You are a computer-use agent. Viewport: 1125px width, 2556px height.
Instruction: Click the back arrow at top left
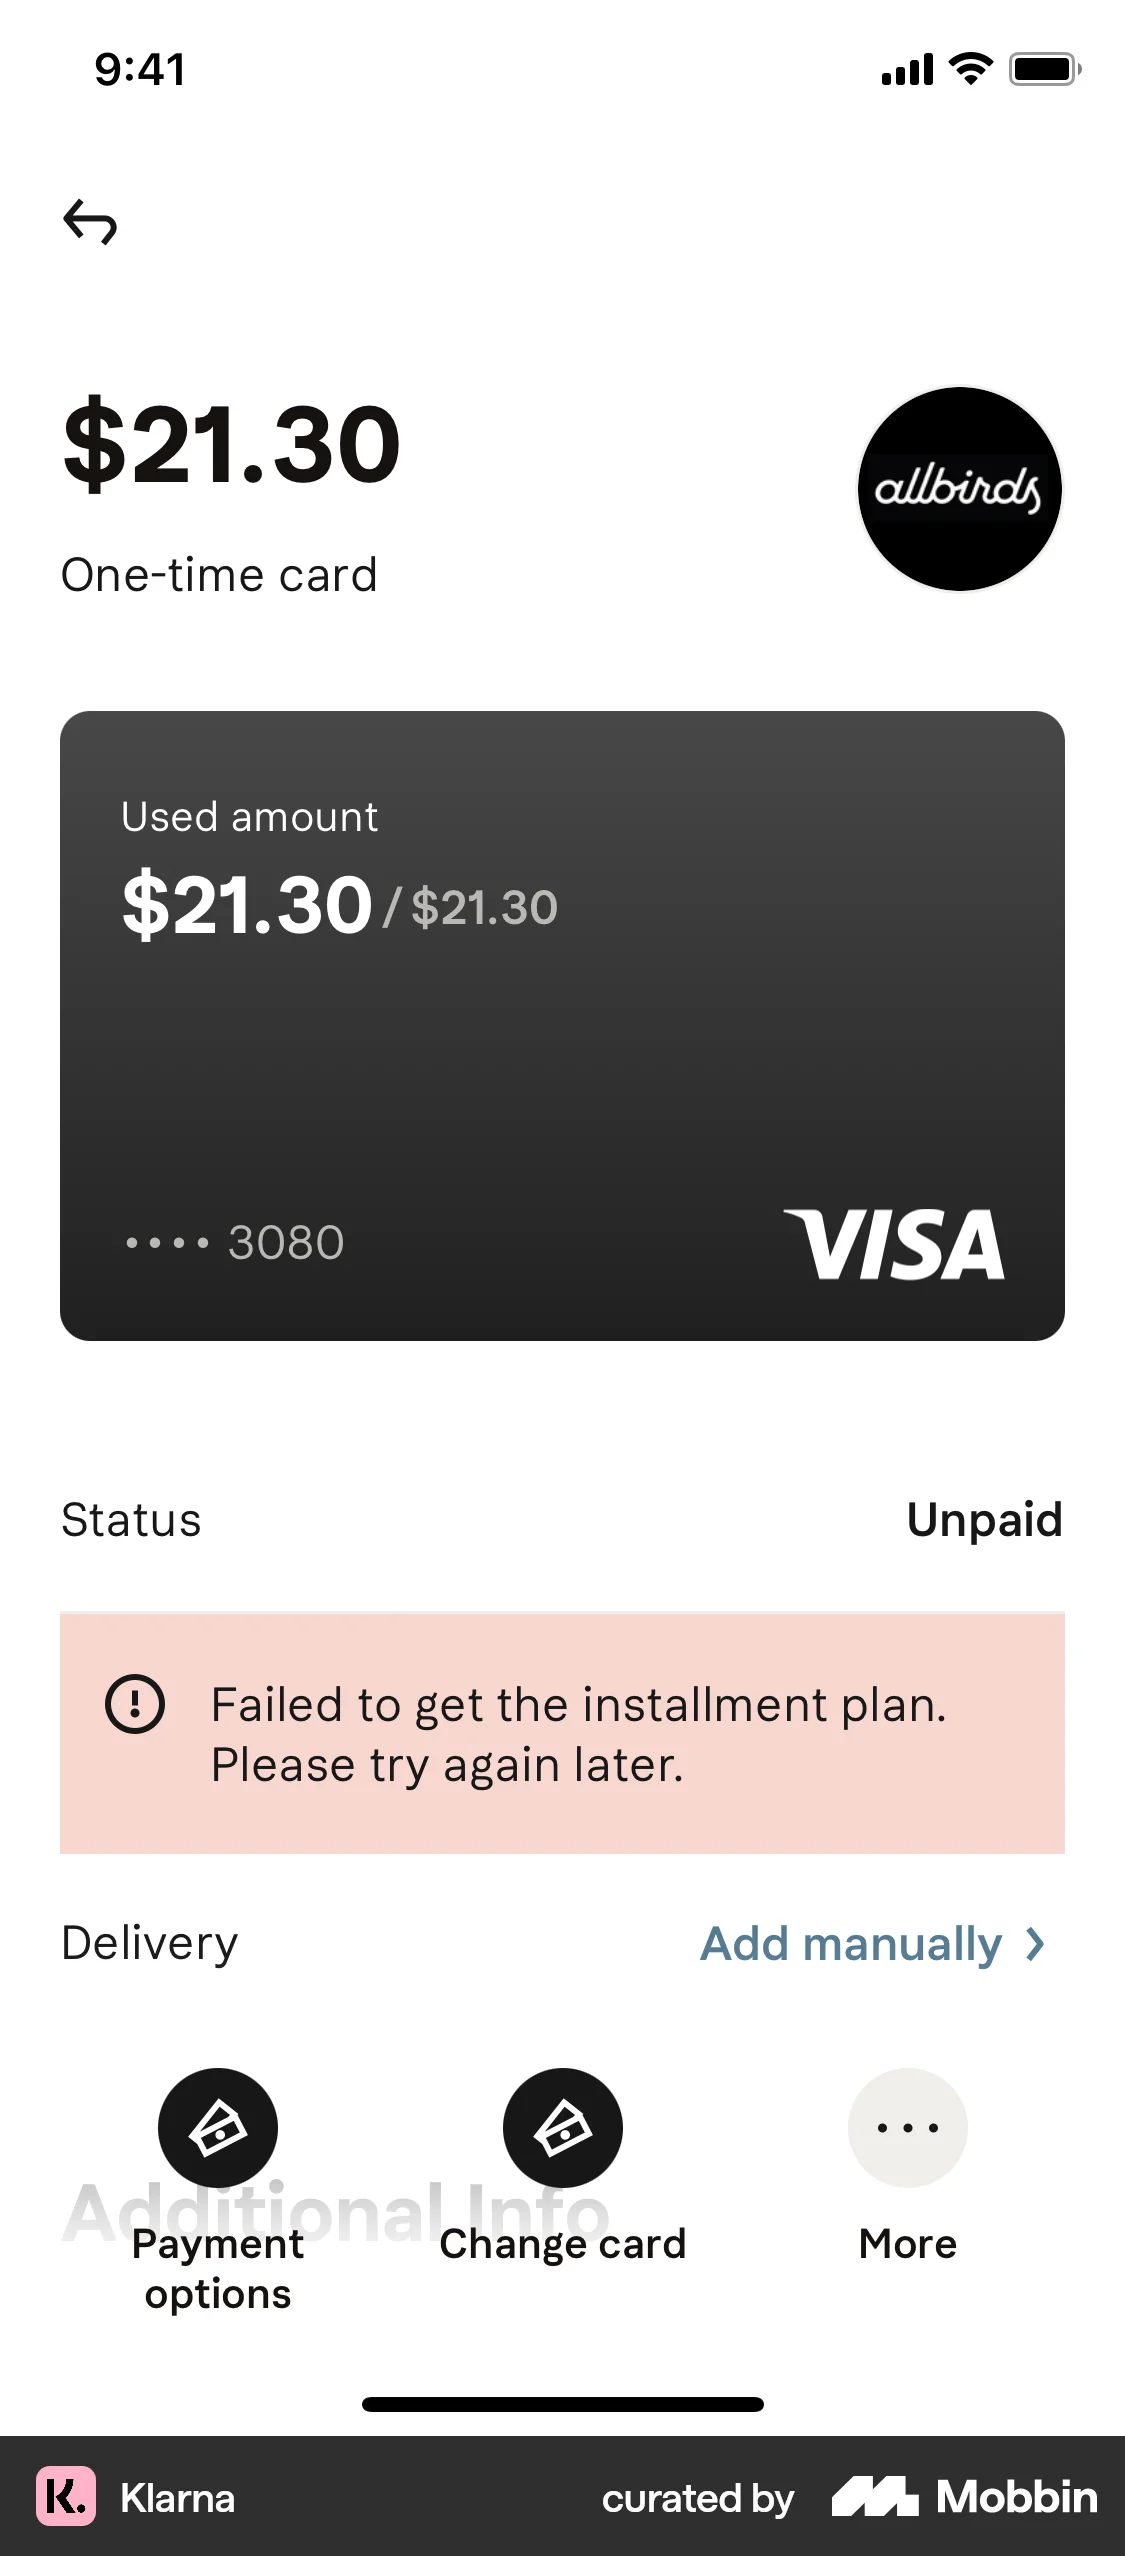tap(89, 222)
